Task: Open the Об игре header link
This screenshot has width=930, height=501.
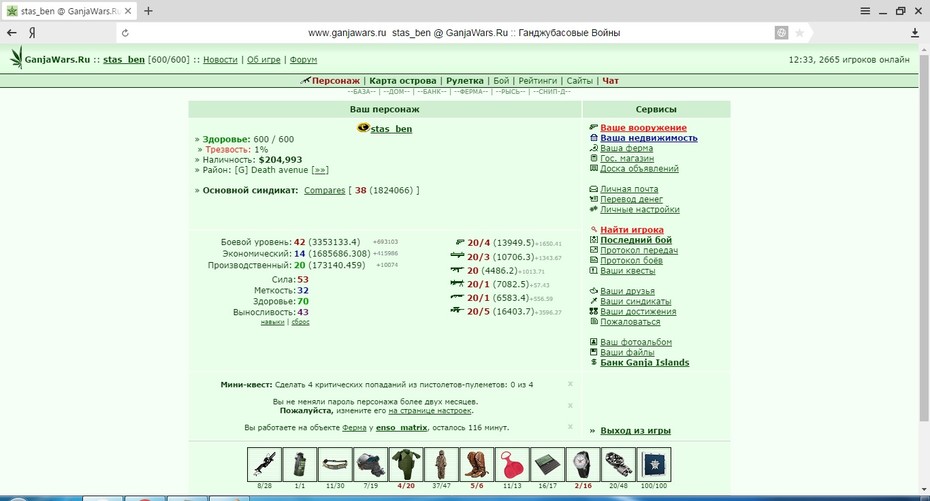Action: (x=263, y=60)
